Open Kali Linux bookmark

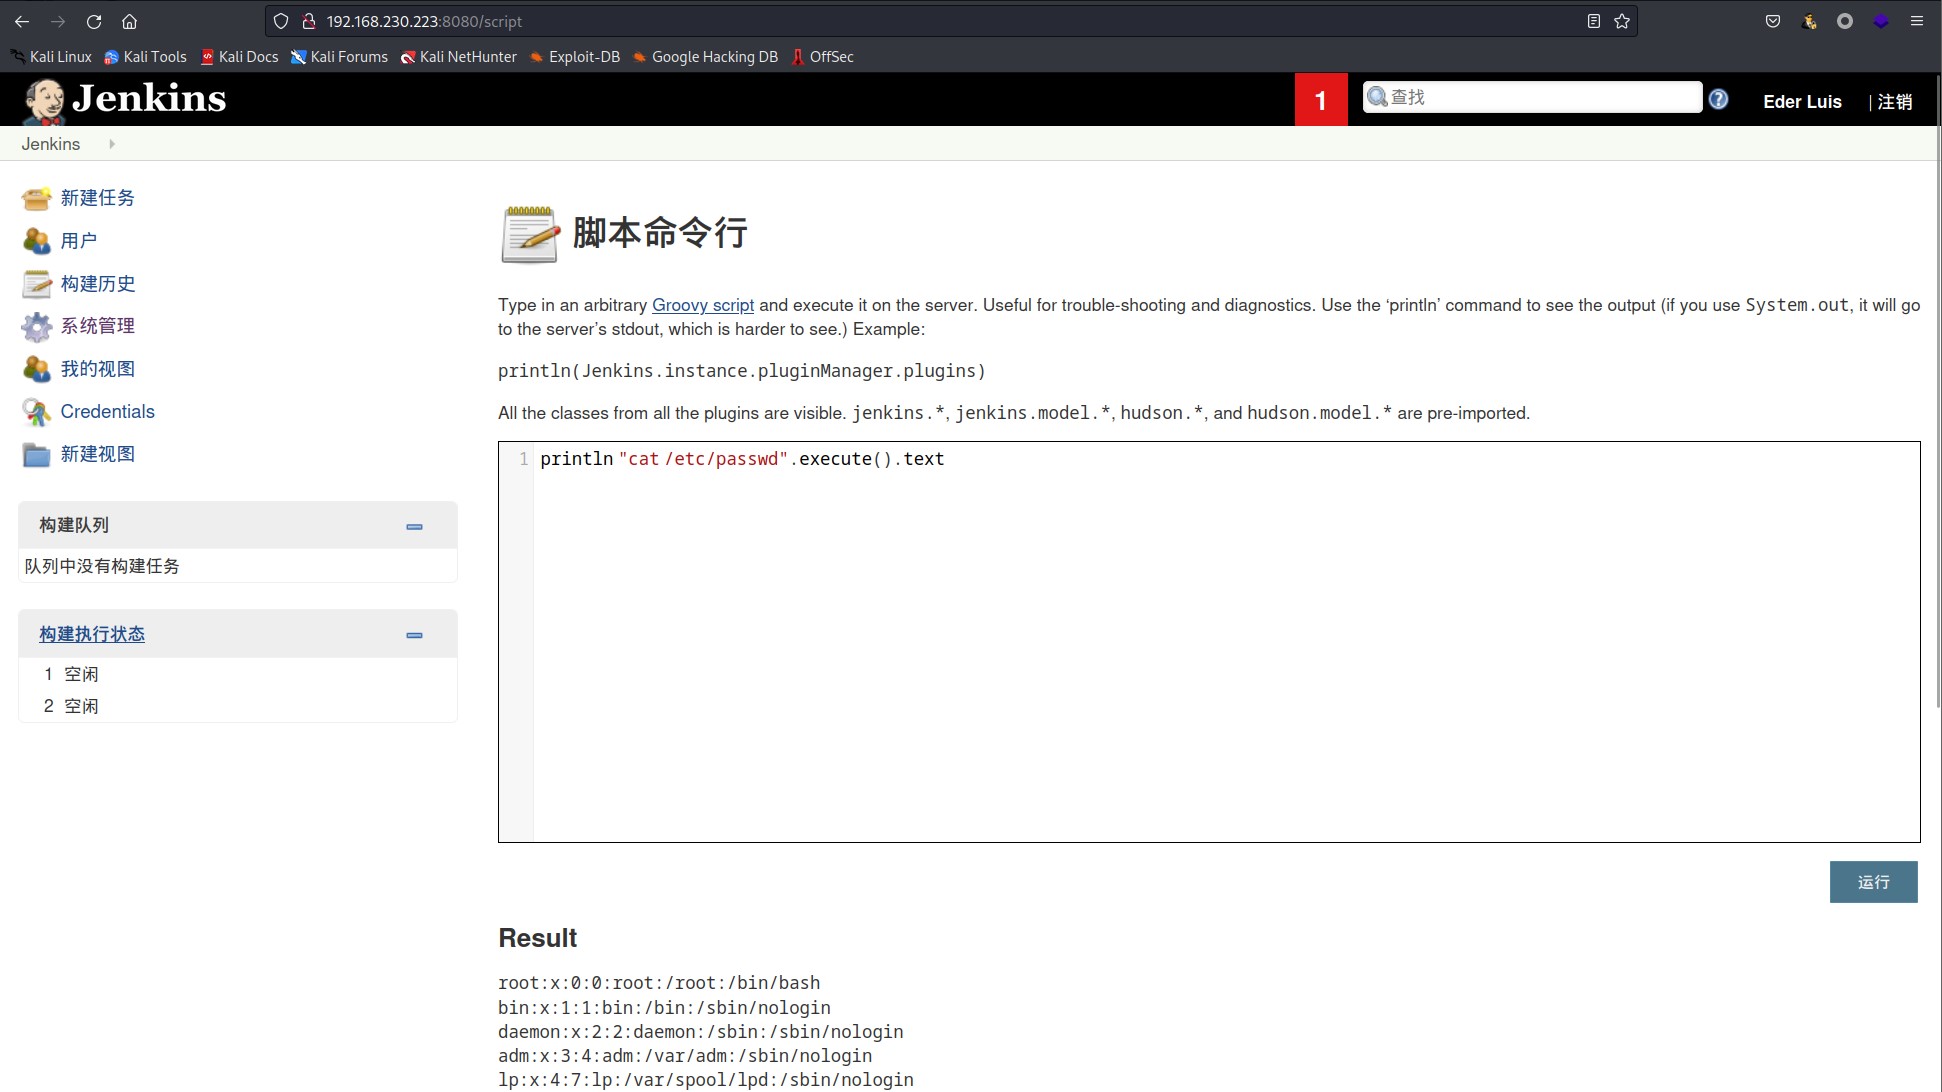(x=51, y=57)
